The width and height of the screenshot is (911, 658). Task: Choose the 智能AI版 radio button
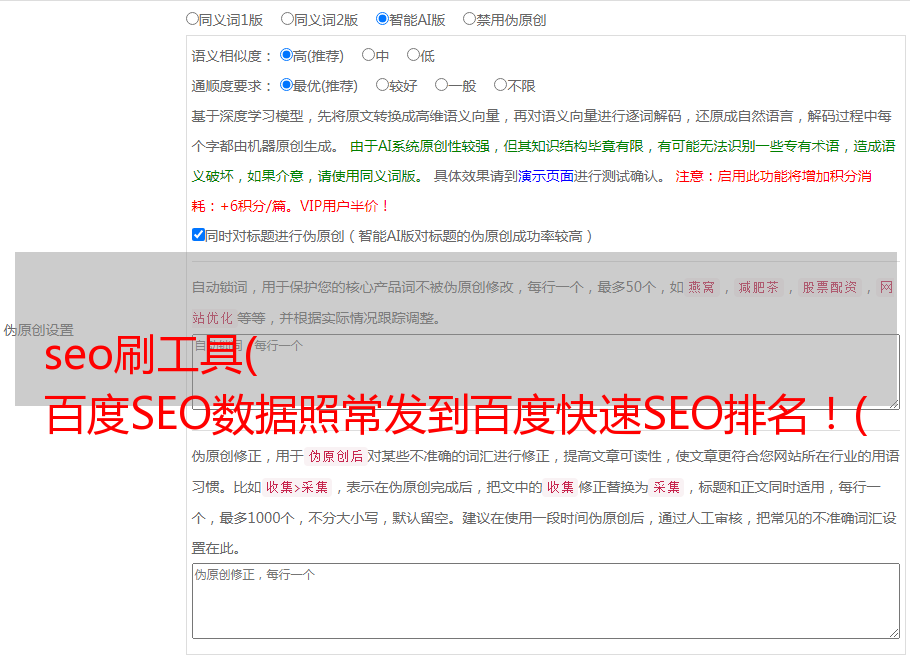(x=382, y=19)
